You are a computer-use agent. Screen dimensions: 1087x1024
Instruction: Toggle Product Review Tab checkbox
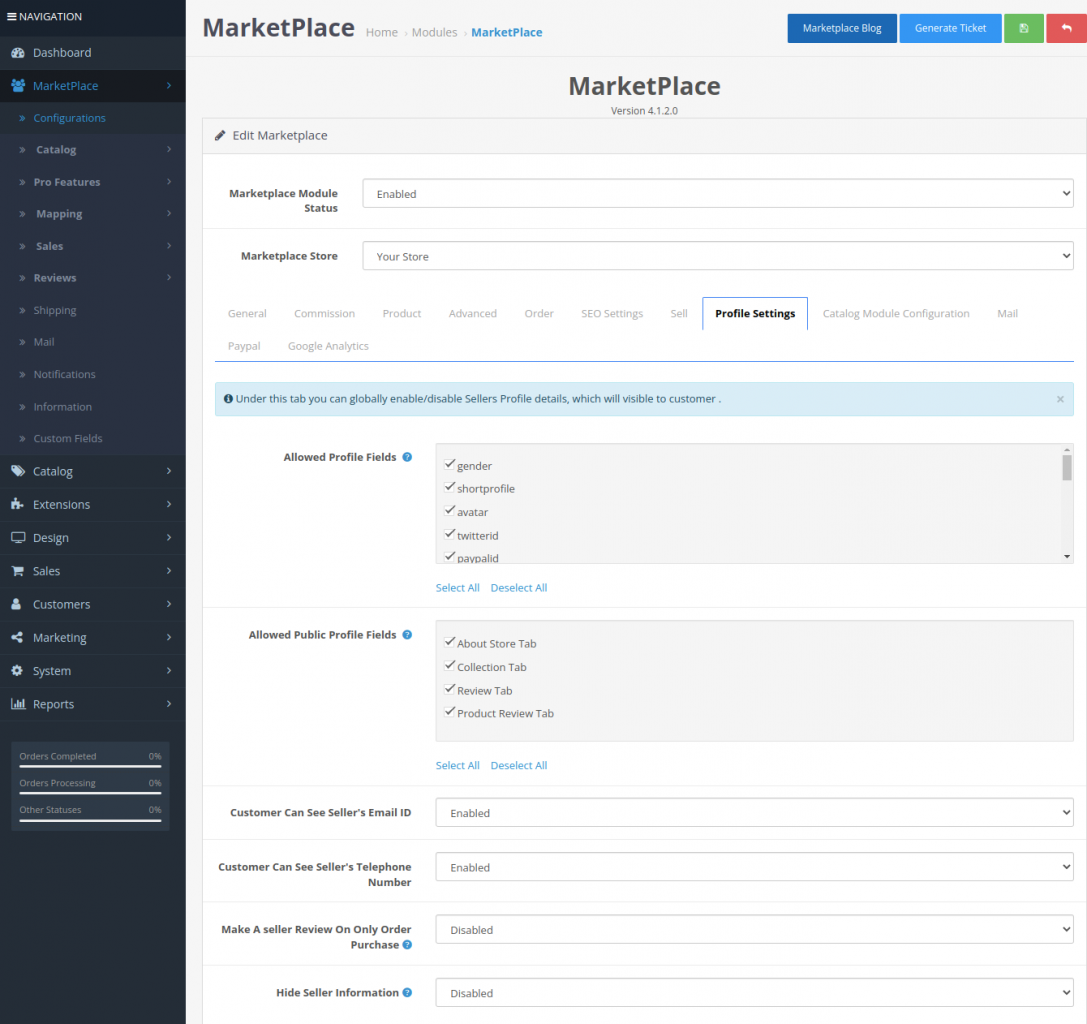pos(449,711)
